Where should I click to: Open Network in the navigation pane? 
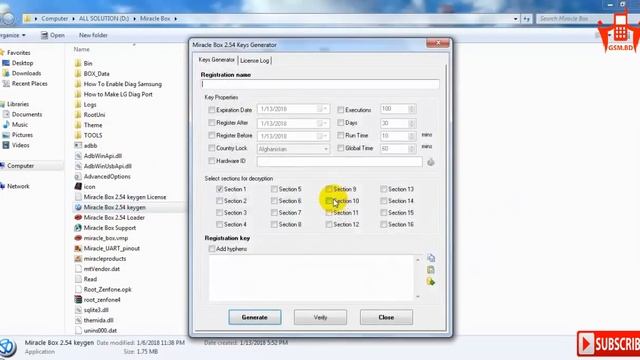[x=15, y=186]
